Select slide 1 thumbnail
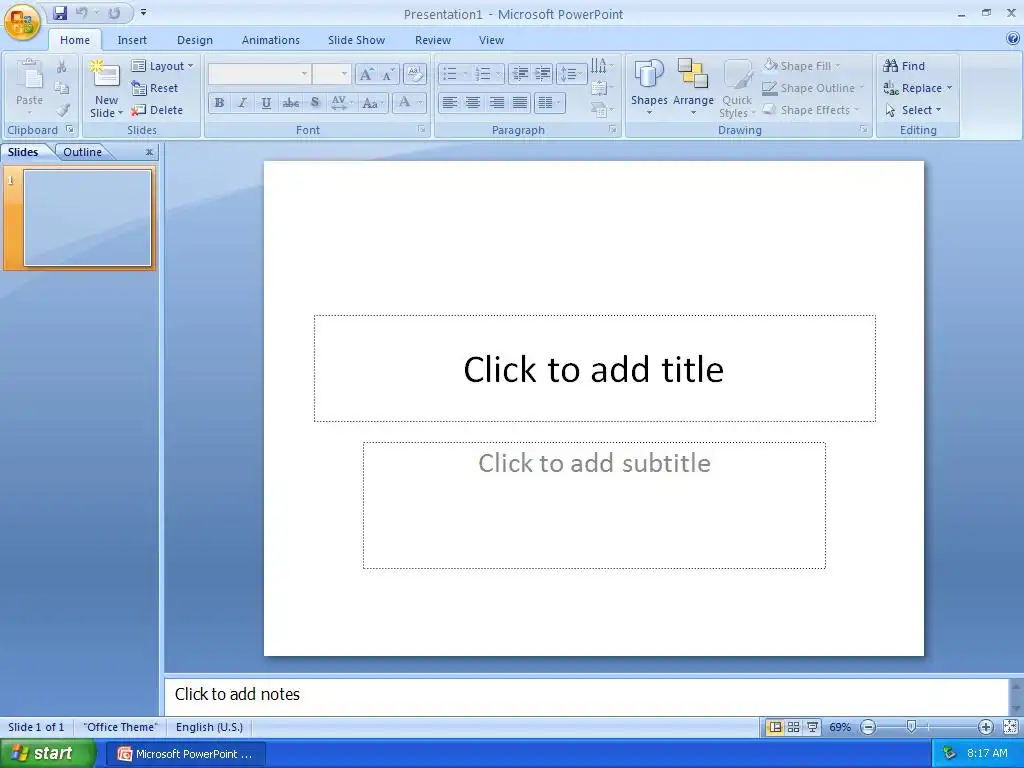 (x=88, y=218)
